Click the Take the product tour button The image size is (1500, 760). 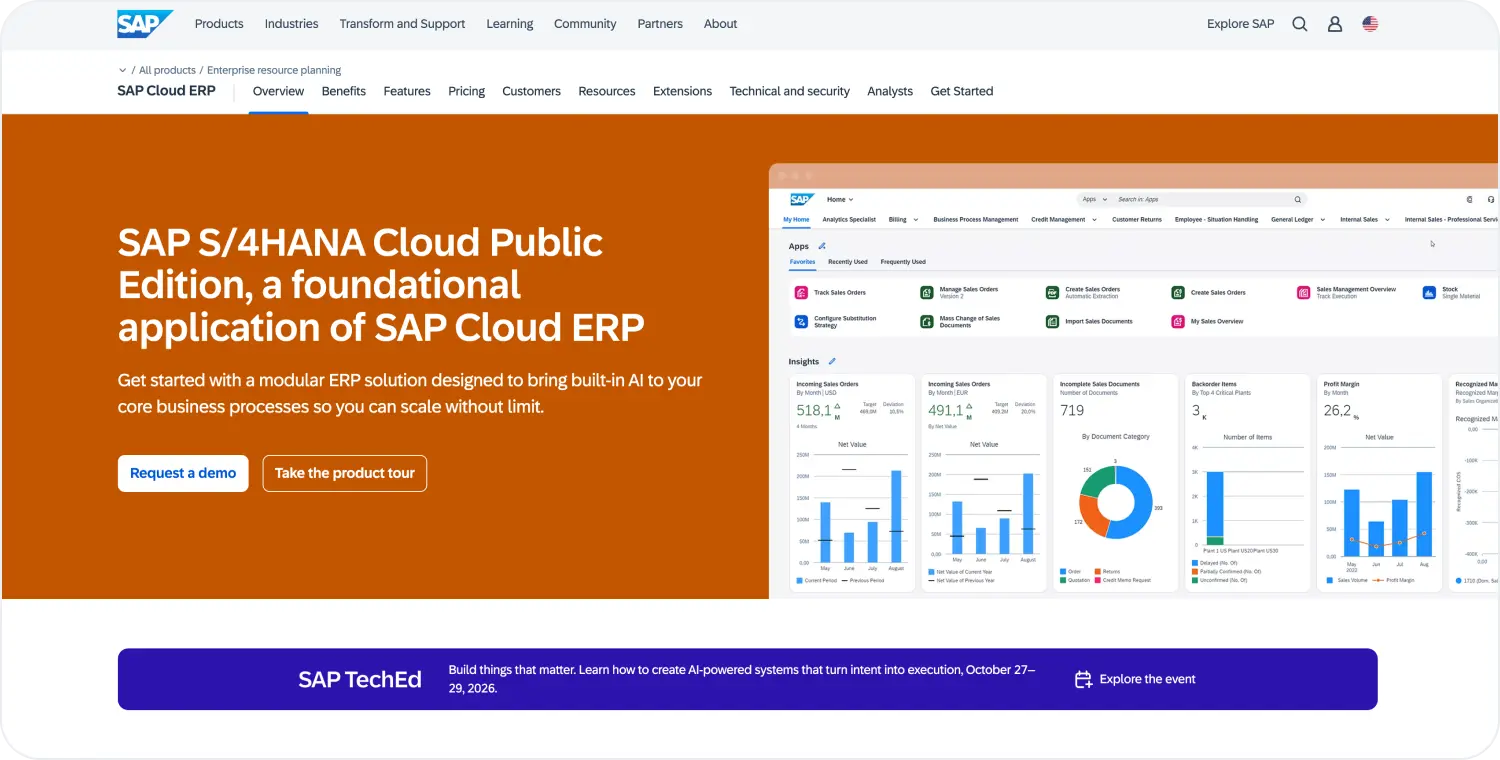pyautogui.click(x=345, y=473)
